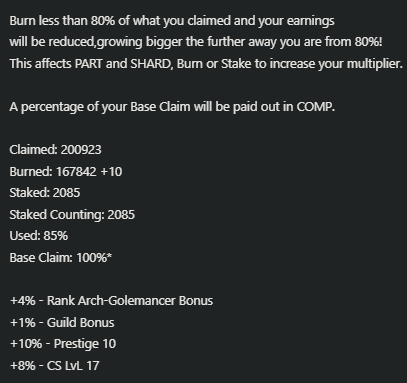The height and width of the screenshot is (383, 407).
Task: Click the Staked Counting: 2085 line
Action: click(72, 214)
